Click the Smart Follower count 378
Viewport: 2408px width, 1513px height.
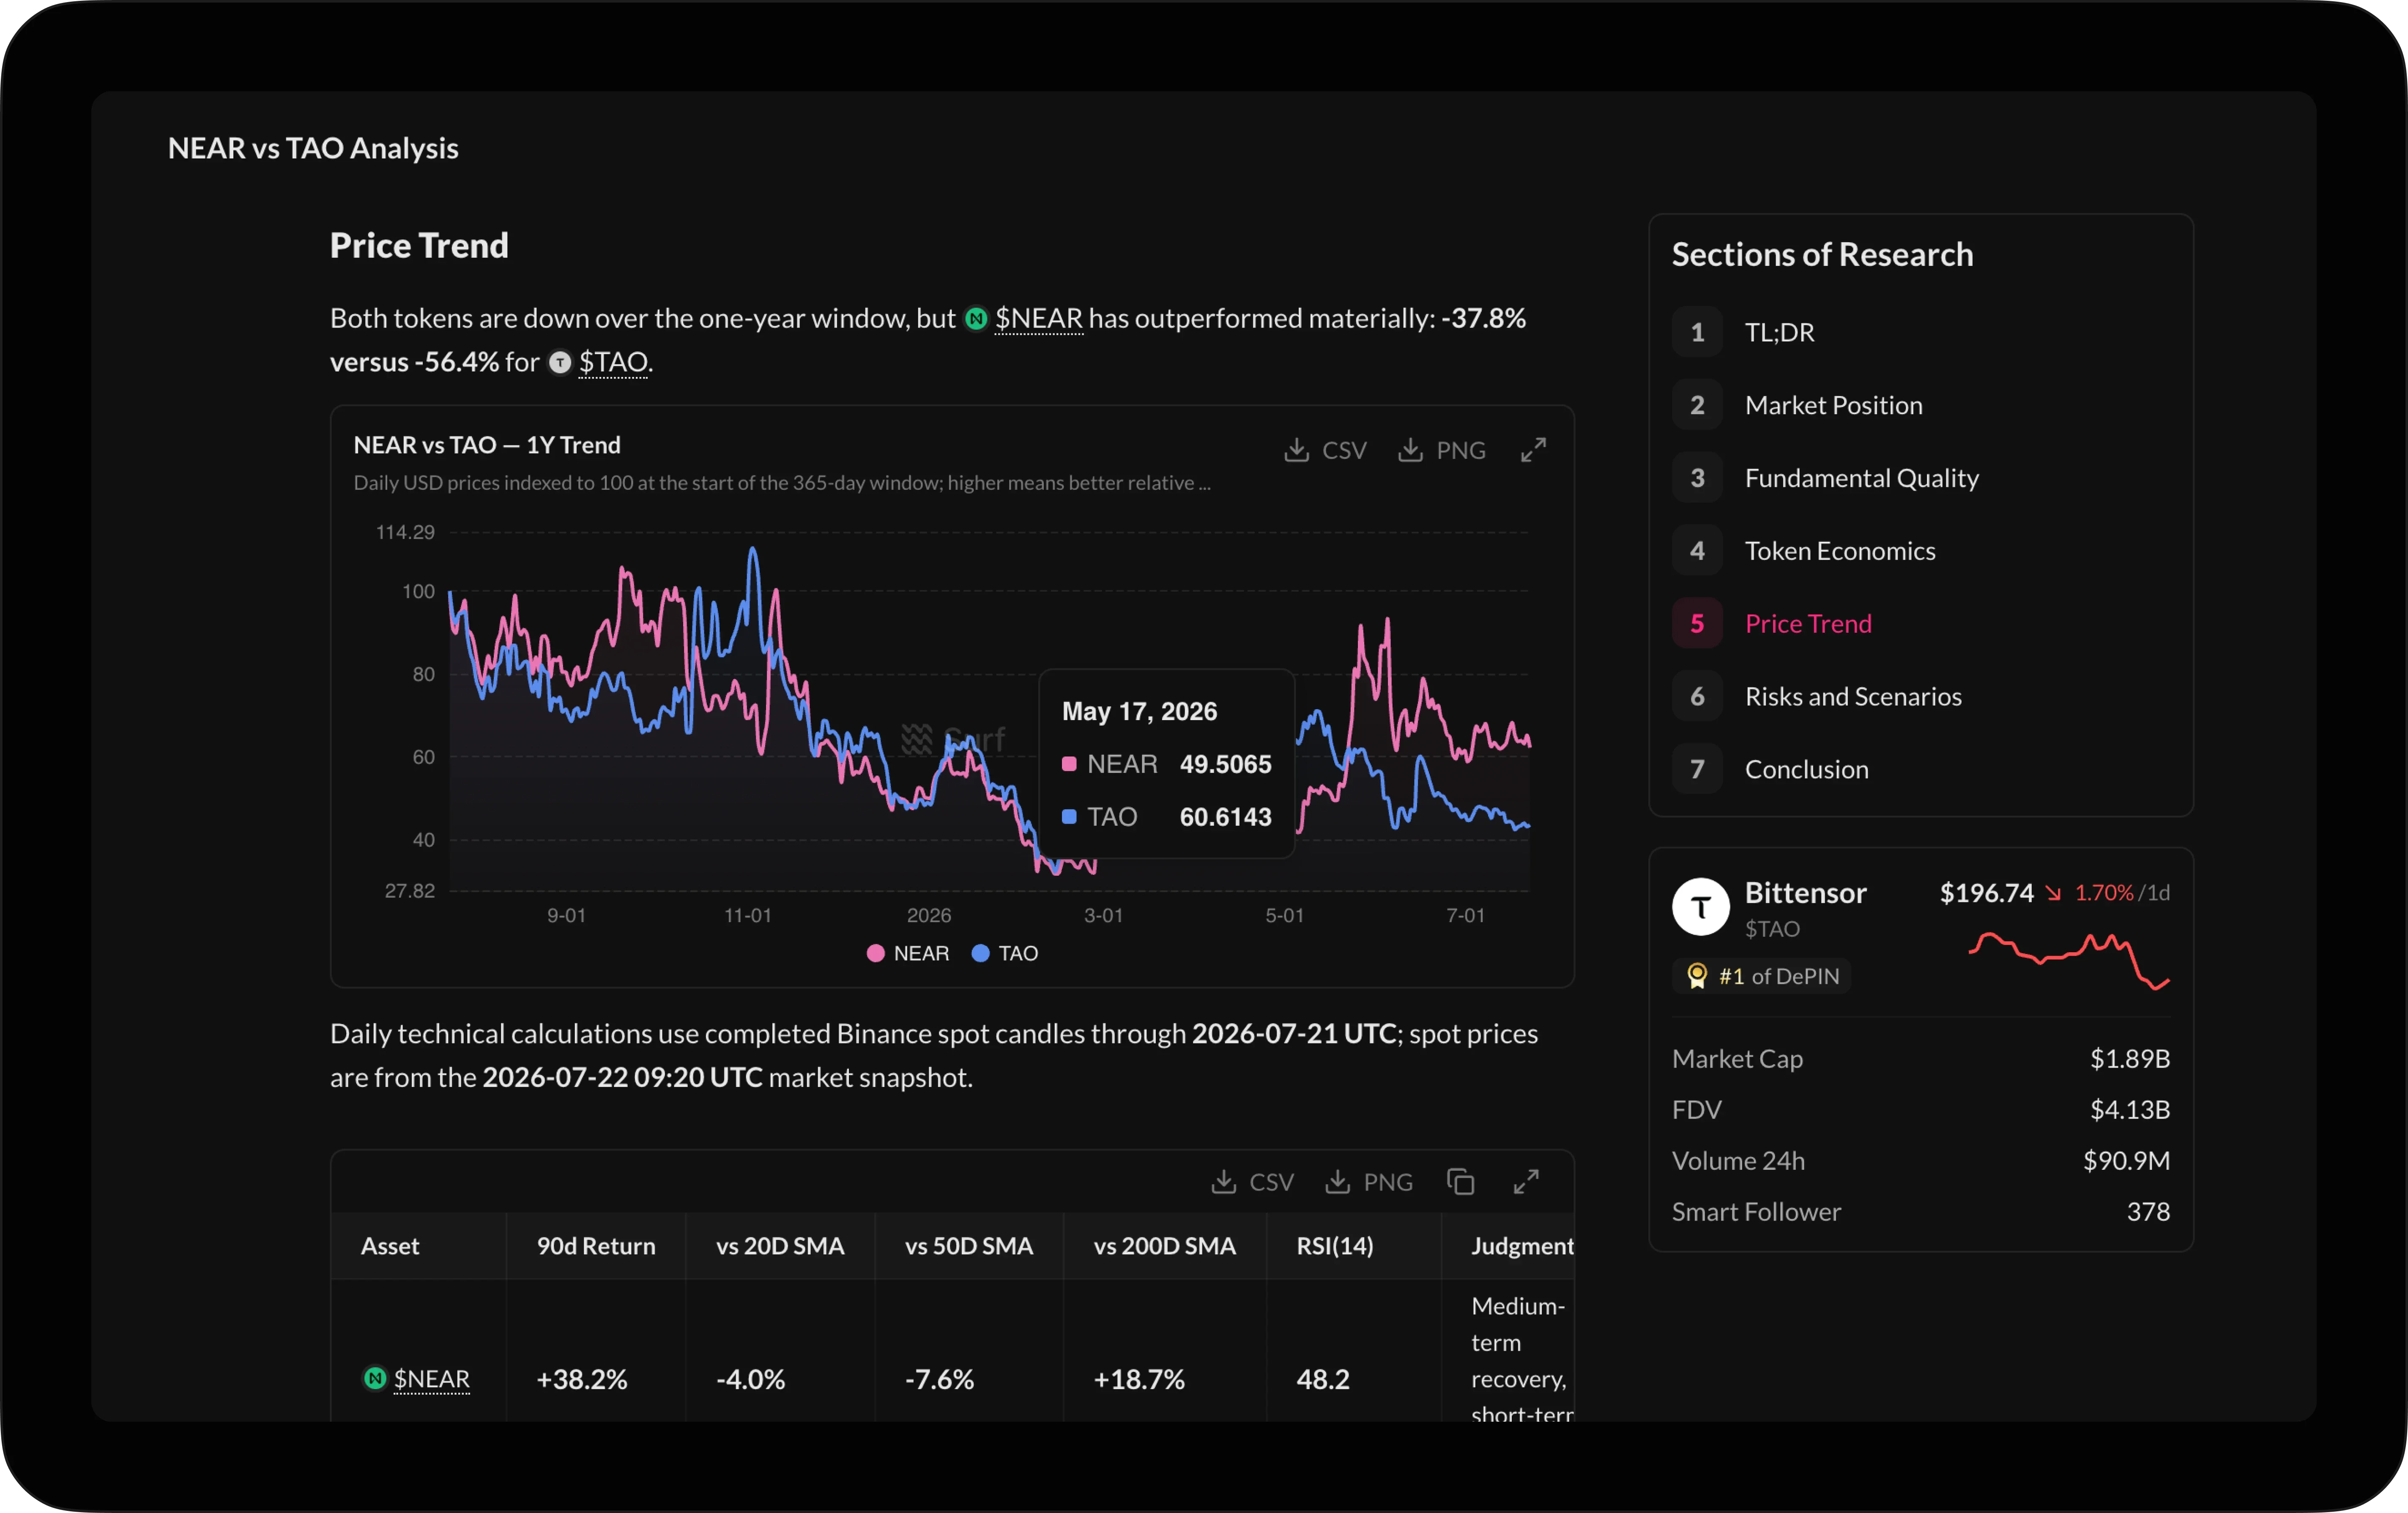pyautogui.click(x=2148, y=1212)
